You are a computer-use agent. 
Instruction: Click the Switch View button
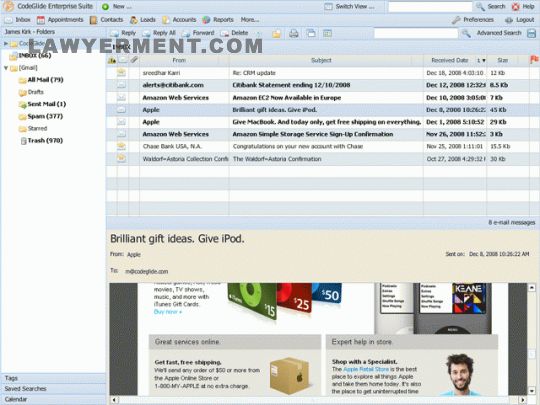349,7
